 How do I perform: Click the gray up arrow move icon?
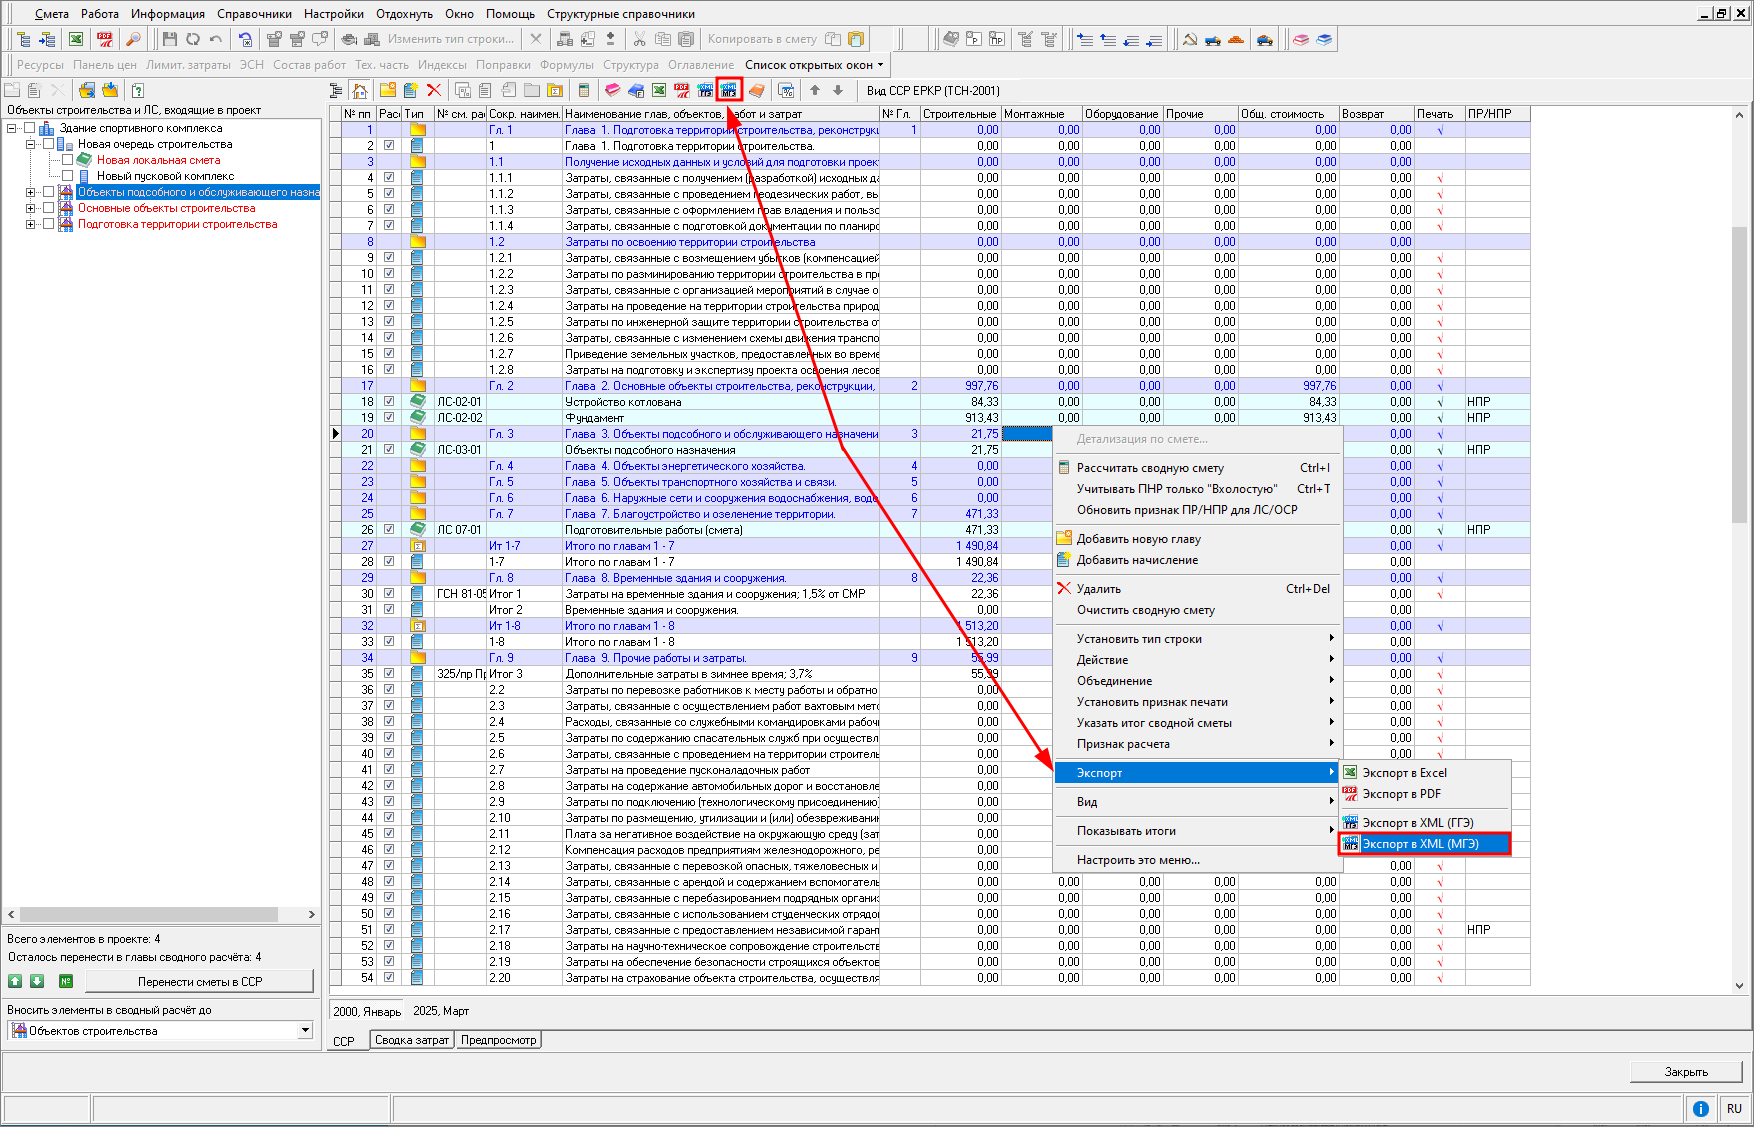coord(815,90)
